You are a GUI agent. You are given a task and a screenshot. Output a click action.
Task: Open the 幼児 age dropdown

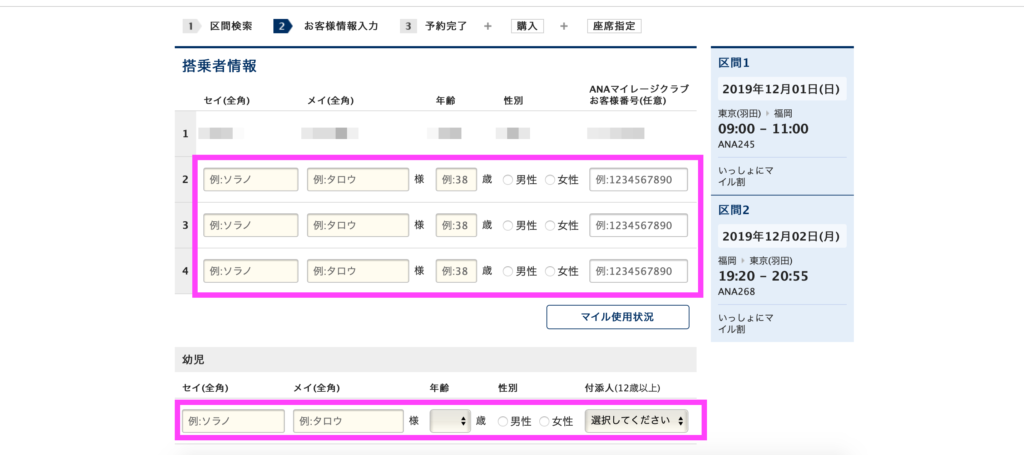coord(450,422)
